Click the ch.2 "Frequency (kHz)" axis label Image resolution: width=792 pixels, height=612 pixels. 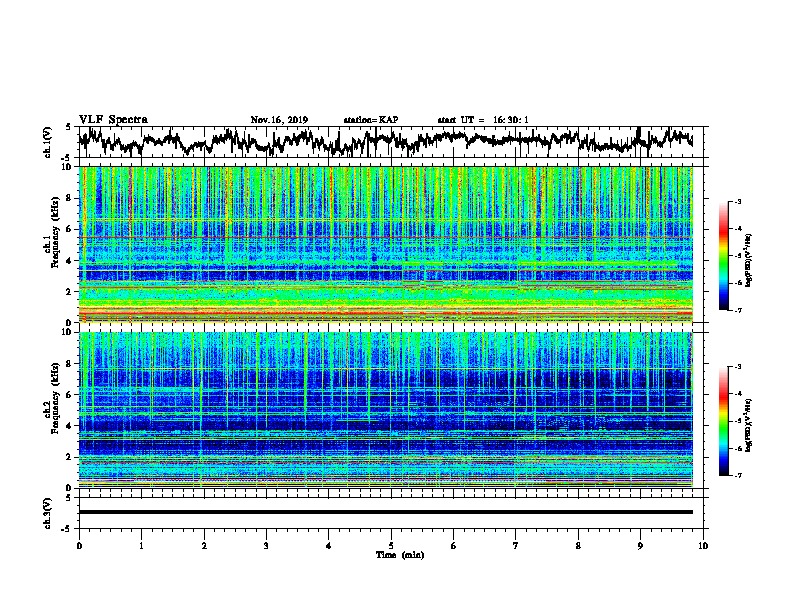55,398
